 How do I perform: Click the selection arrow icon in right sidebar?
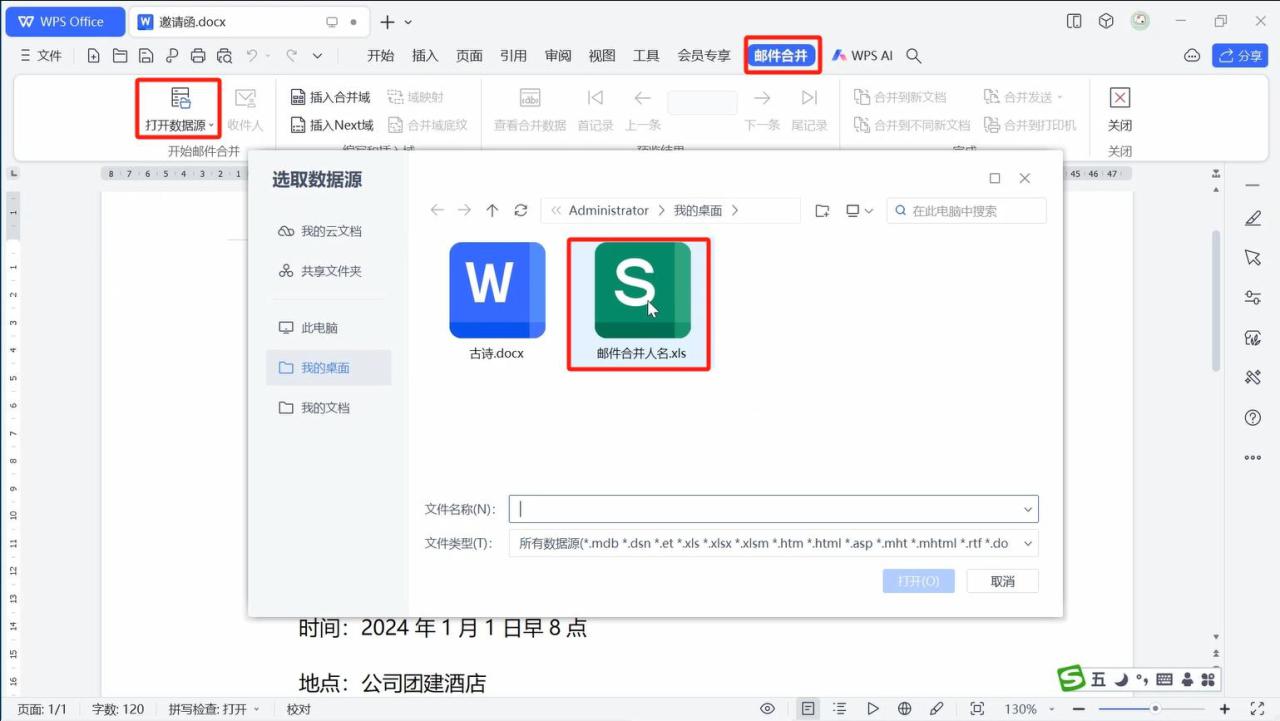coord(1253,258)
